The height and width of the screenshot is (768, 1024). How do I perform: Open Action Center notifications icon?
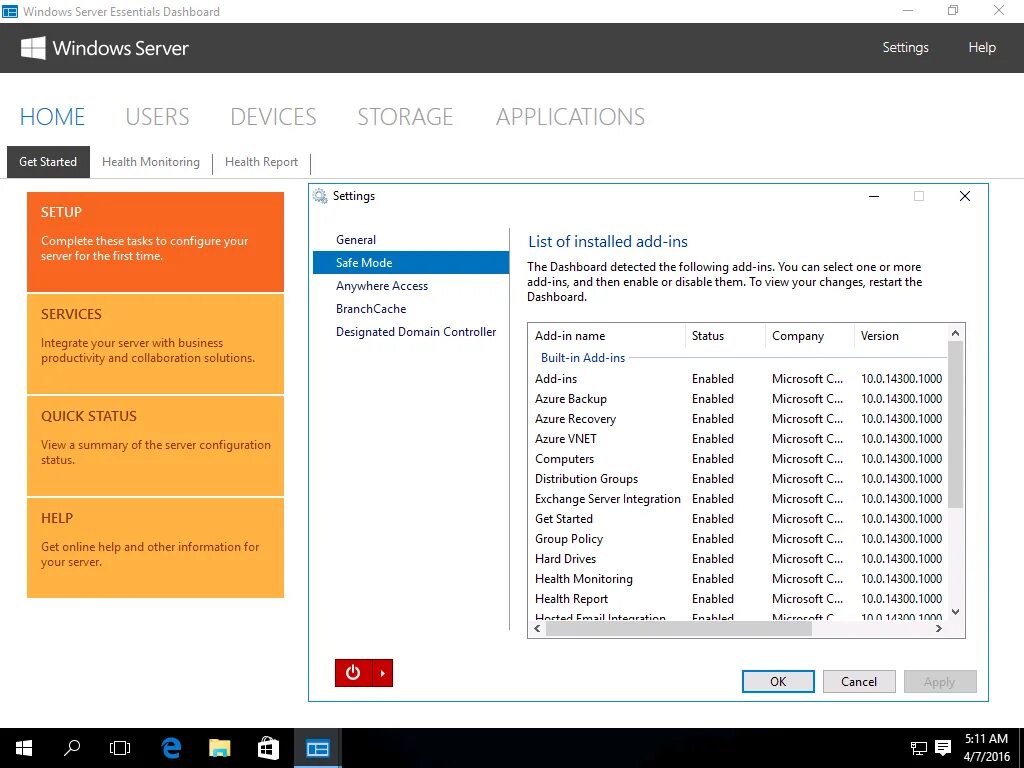(943, 748)
